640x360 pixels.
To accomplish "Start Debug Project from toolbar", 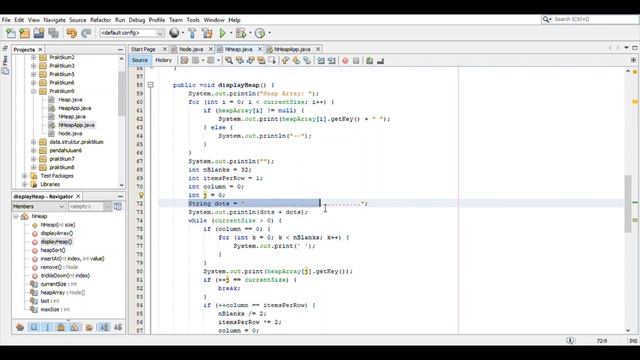I will [x=241, y=33].
